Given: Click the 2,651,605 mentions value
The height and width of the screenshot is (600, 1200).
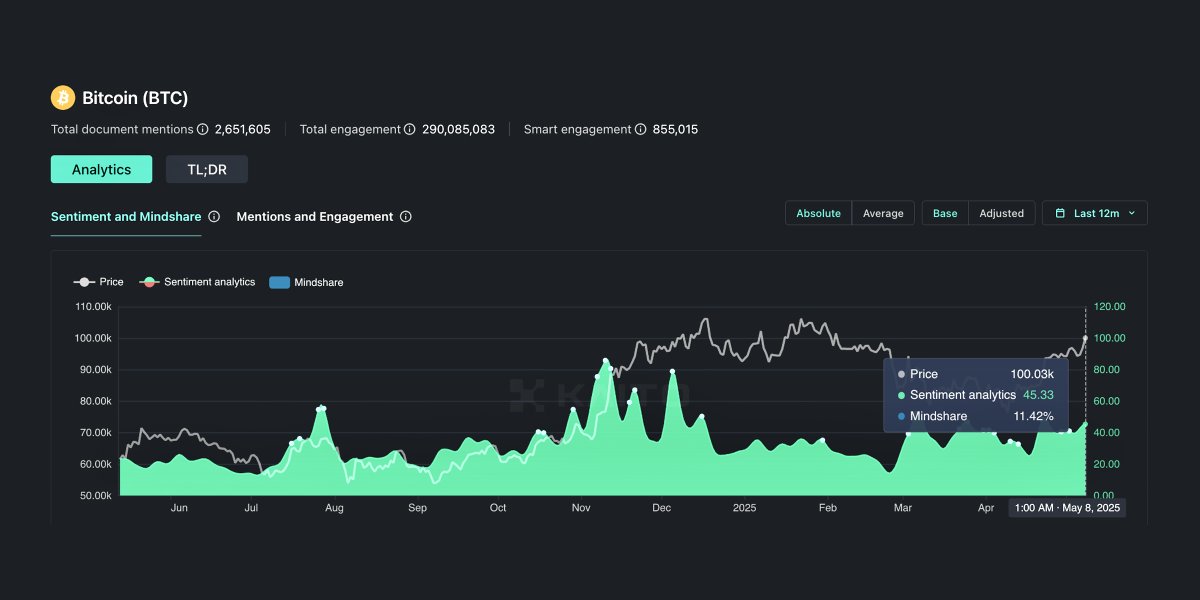Looking at the screenshot, I should (243, 129).
